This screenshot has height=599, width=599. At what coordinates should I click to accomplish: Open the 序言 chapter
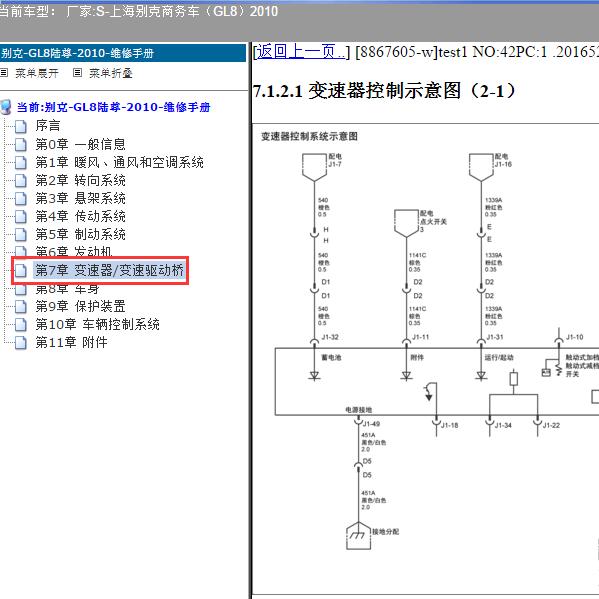(x=48, y=126)
